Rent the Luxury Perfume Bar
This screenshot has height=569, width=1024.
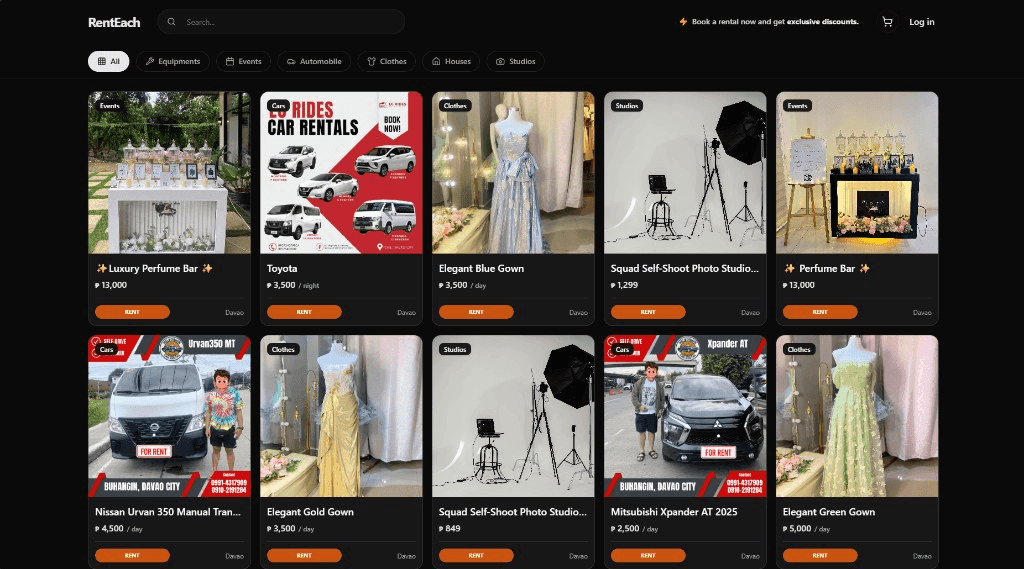[x=132, y=312]
